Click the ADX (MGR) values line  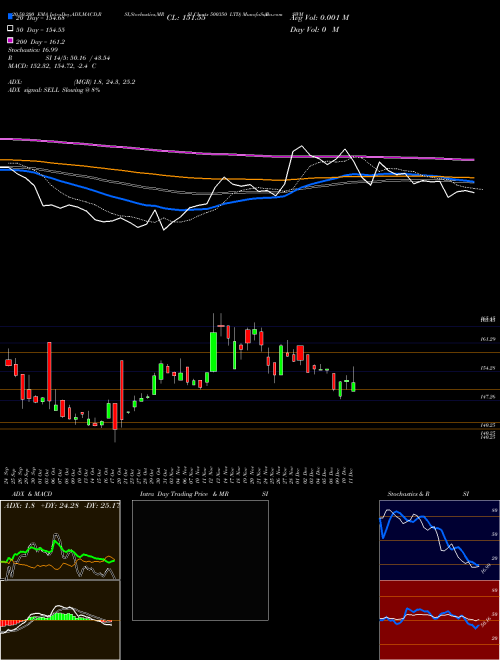72,82
